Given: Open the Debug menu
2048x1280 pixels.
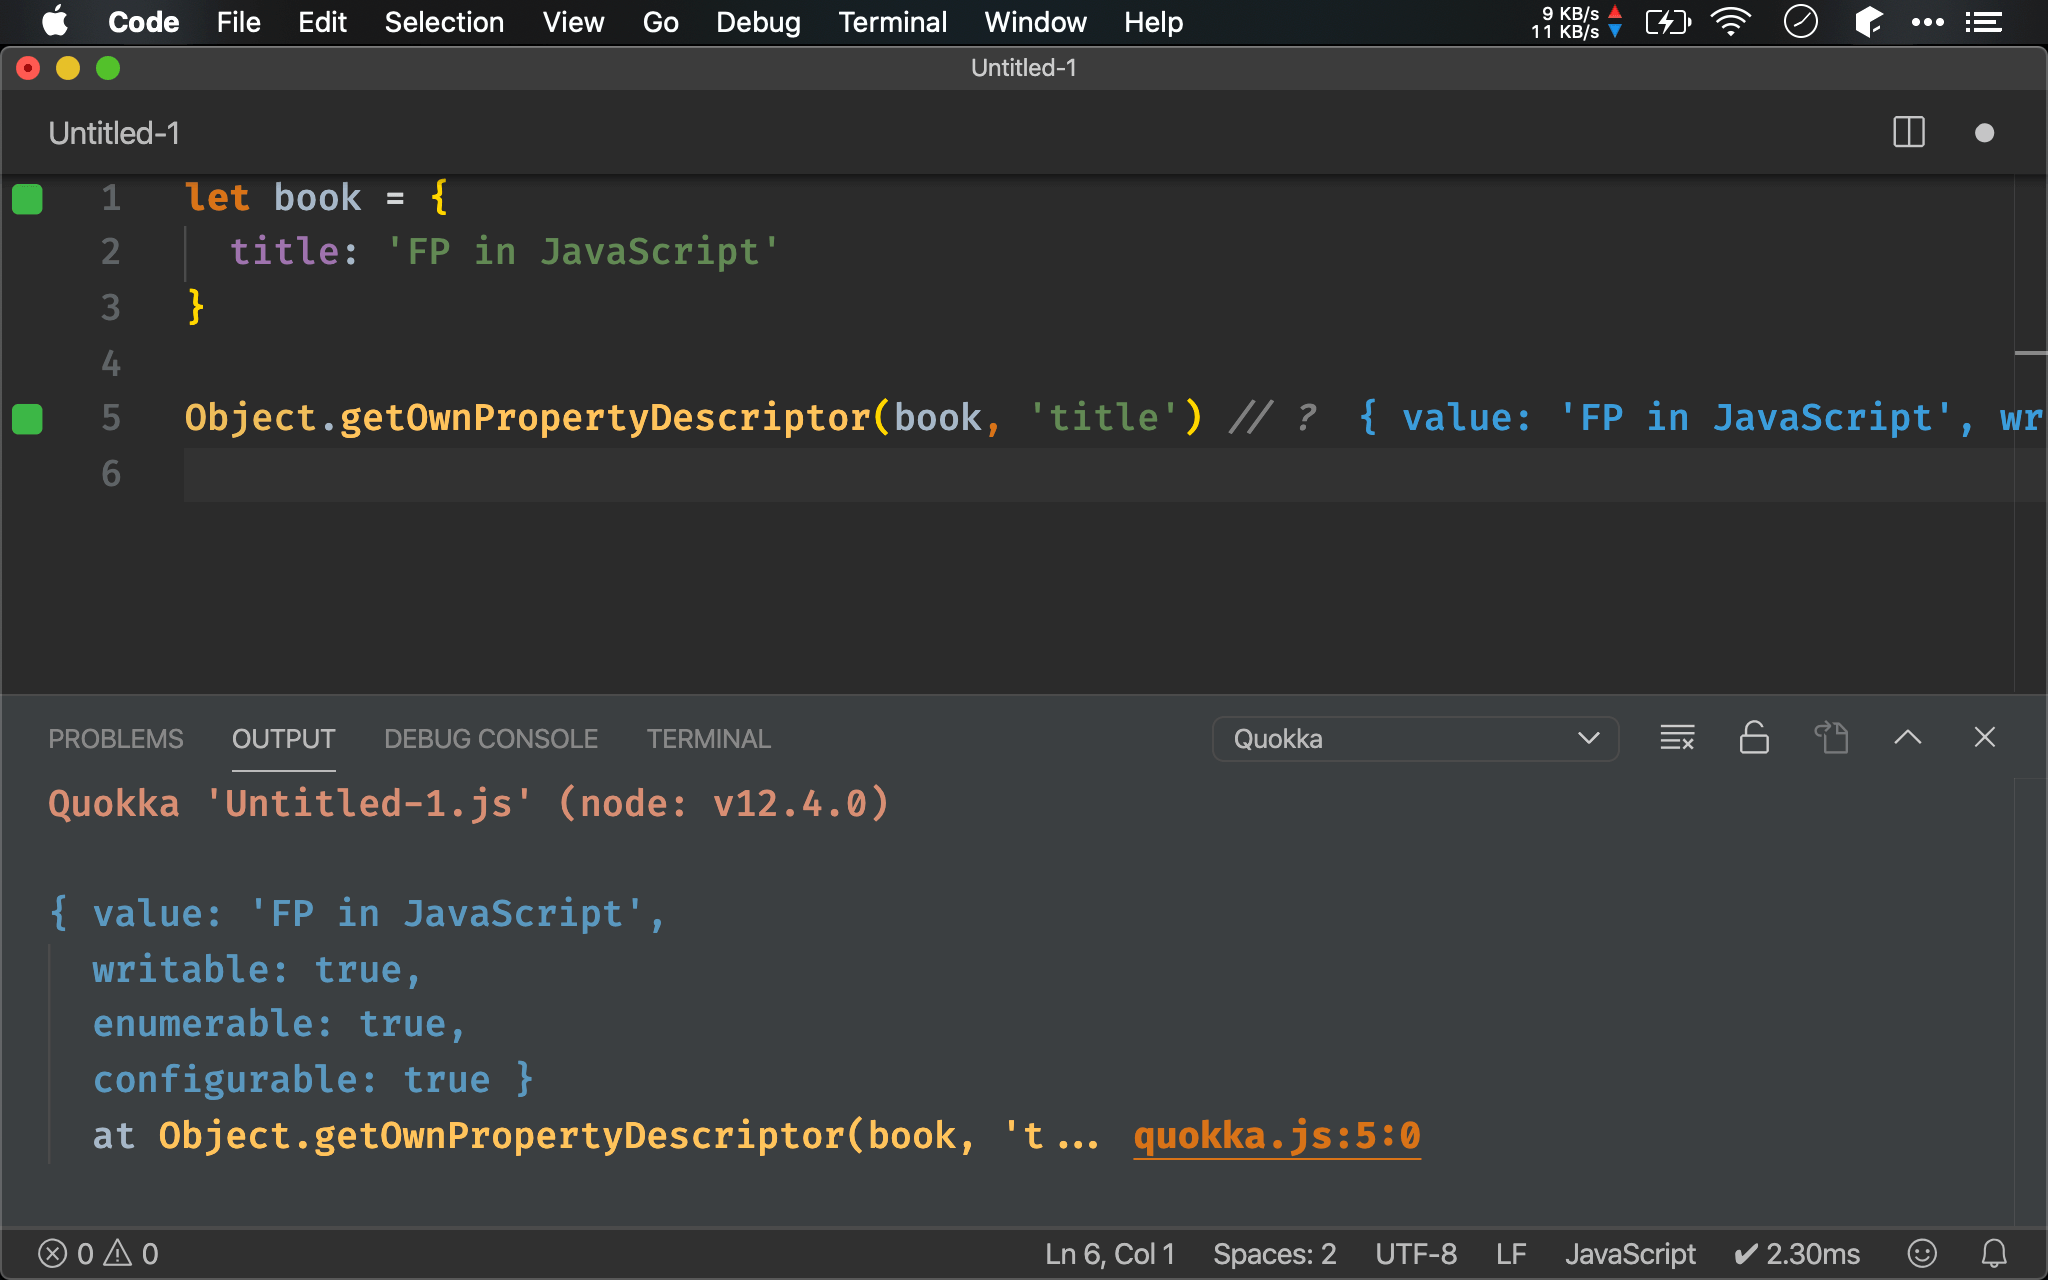Looking at the screenshot, I should 758,22.
